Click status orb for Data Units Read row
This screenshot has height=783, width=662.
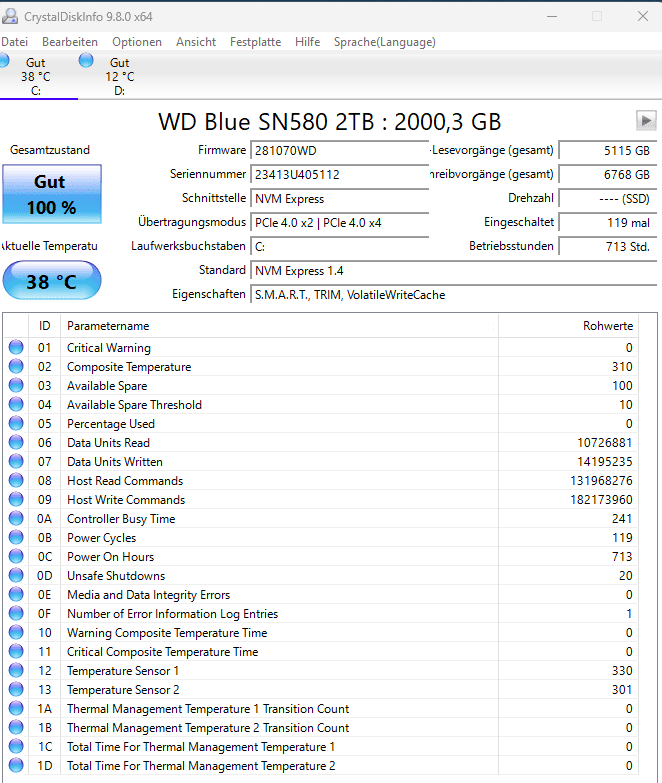16,442
